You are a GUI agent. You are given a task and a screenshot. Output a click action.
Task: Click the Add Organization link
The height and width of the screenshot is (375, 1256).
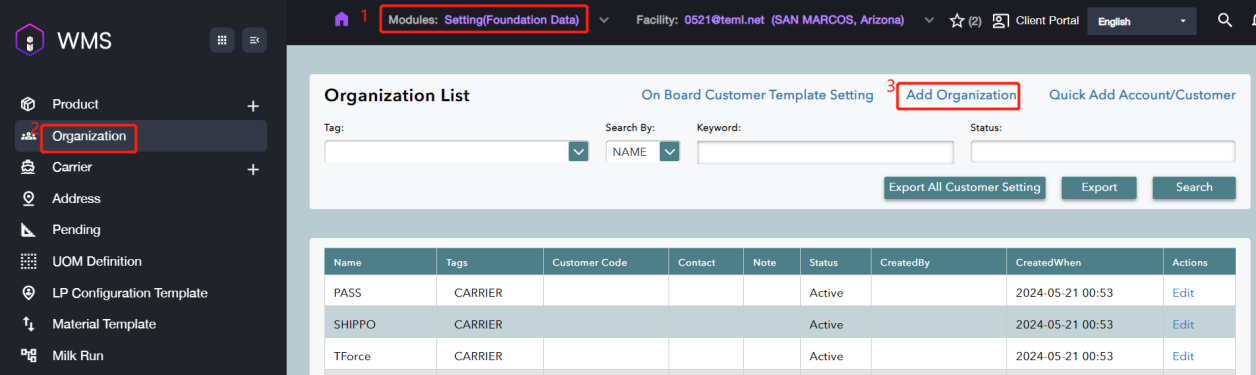pos(961,95)
